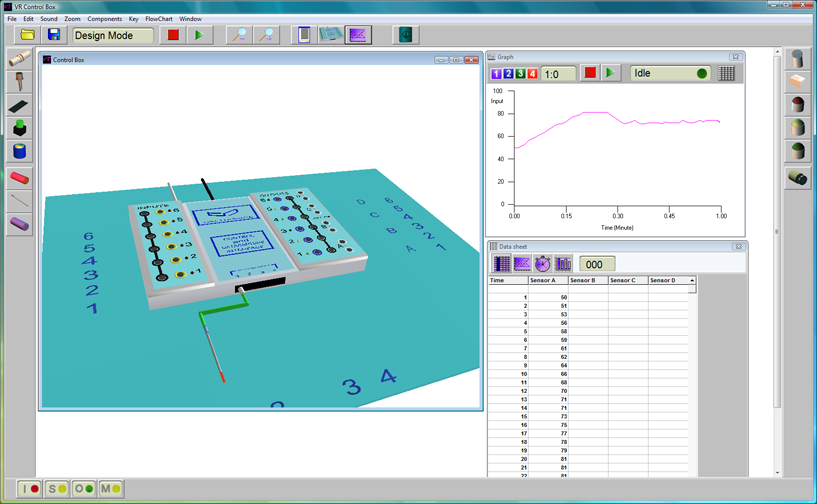This screenshot has height=504, width=817.
Task: Save project with the floppy disk icon
Action: tap(54, 35)
